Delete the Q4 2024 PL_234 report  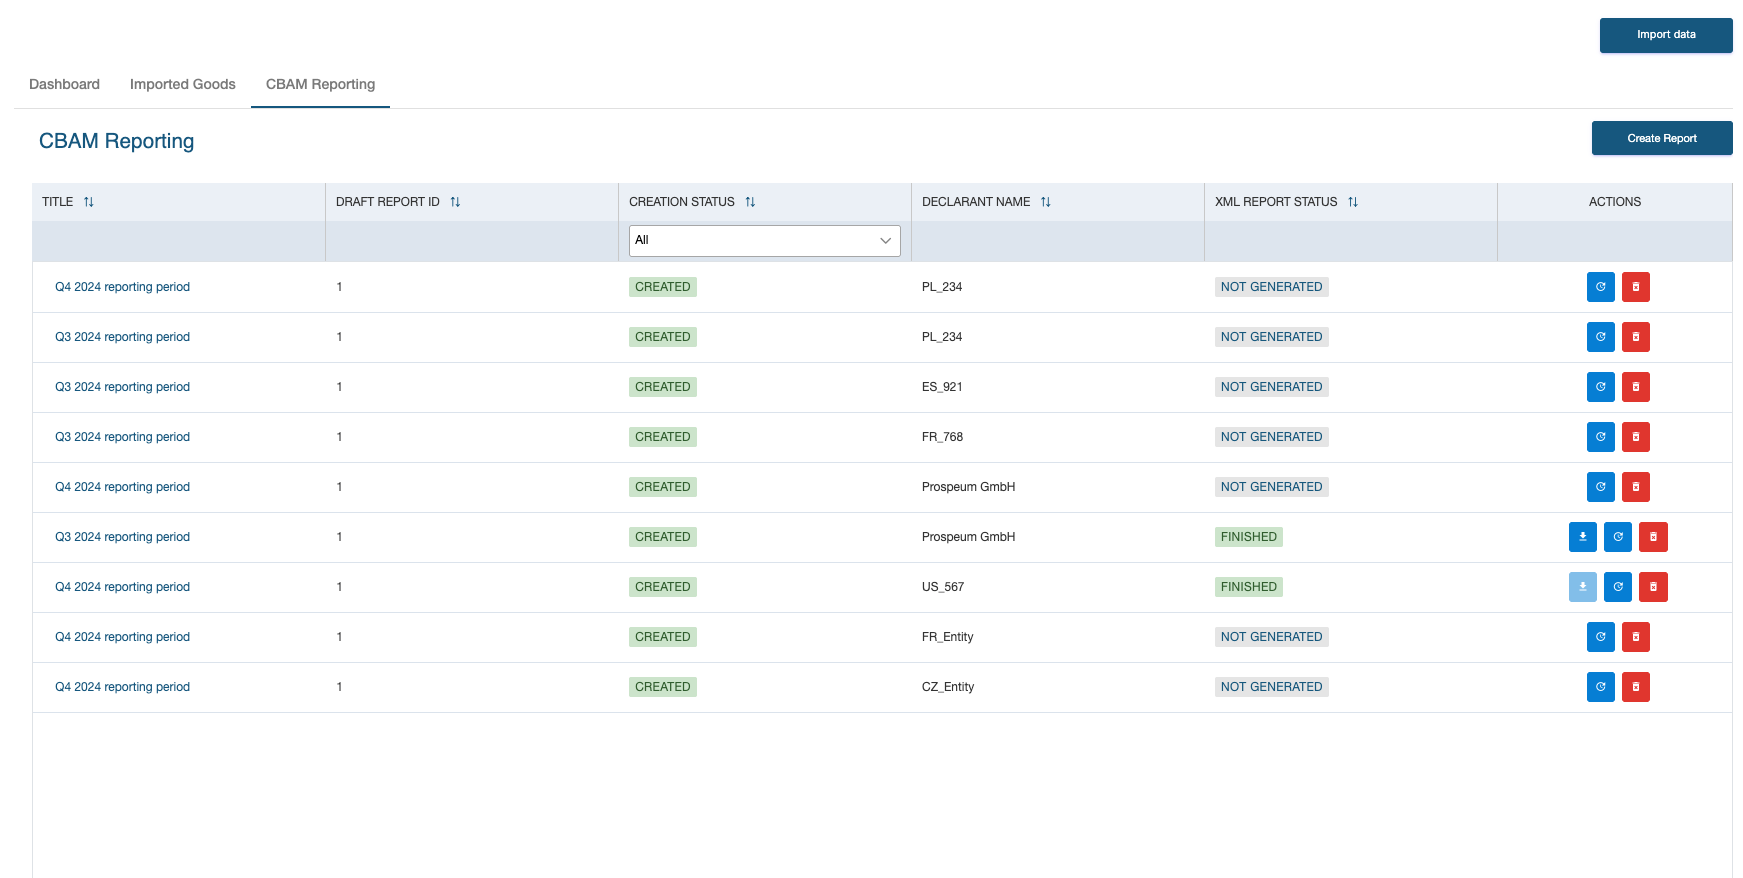1635,287
